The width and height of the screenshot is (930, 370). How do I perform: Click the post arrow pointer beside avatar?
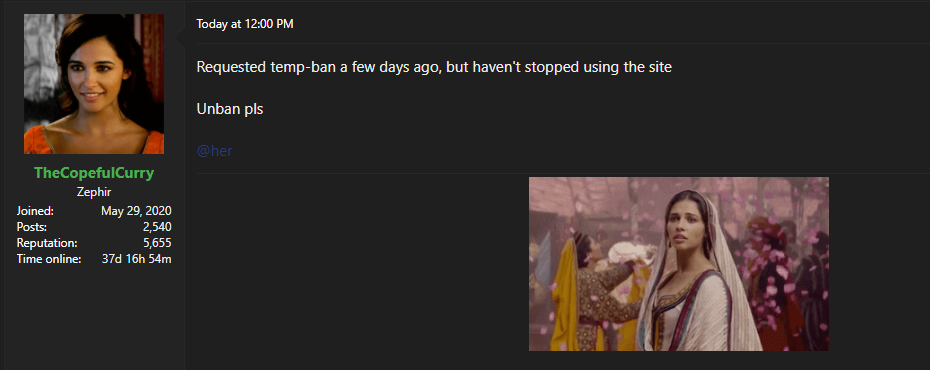click(181, 38)
